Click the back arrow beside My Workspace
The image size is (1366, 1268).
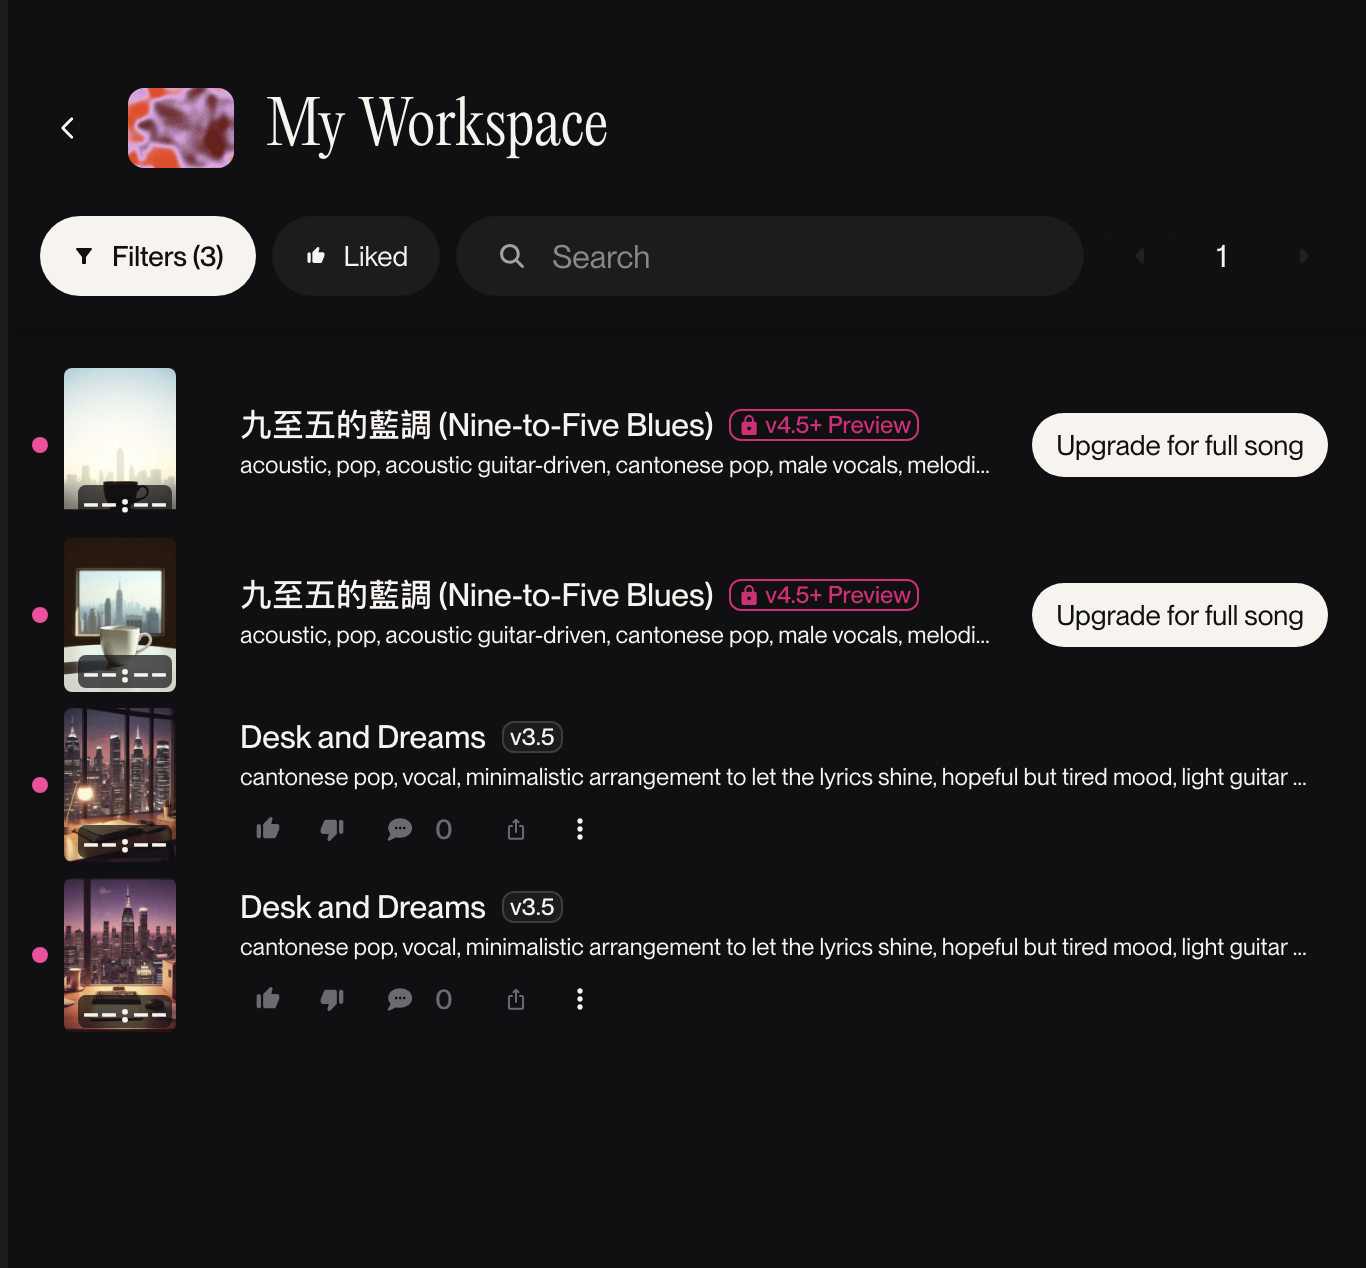pos(68,128)
